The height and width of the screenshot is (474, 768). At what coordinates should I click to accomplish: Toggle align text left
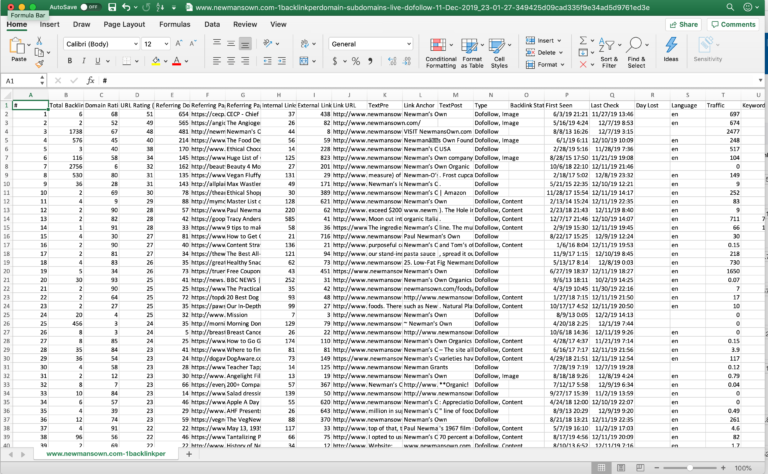[216, 61]
